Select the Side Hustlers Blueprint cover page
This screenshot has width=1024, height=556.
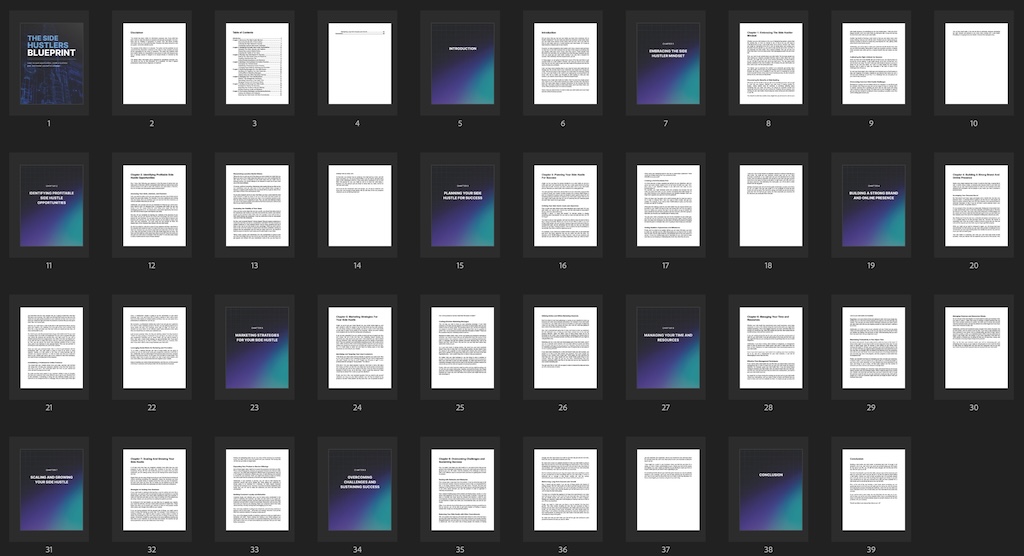click(52, 63)
